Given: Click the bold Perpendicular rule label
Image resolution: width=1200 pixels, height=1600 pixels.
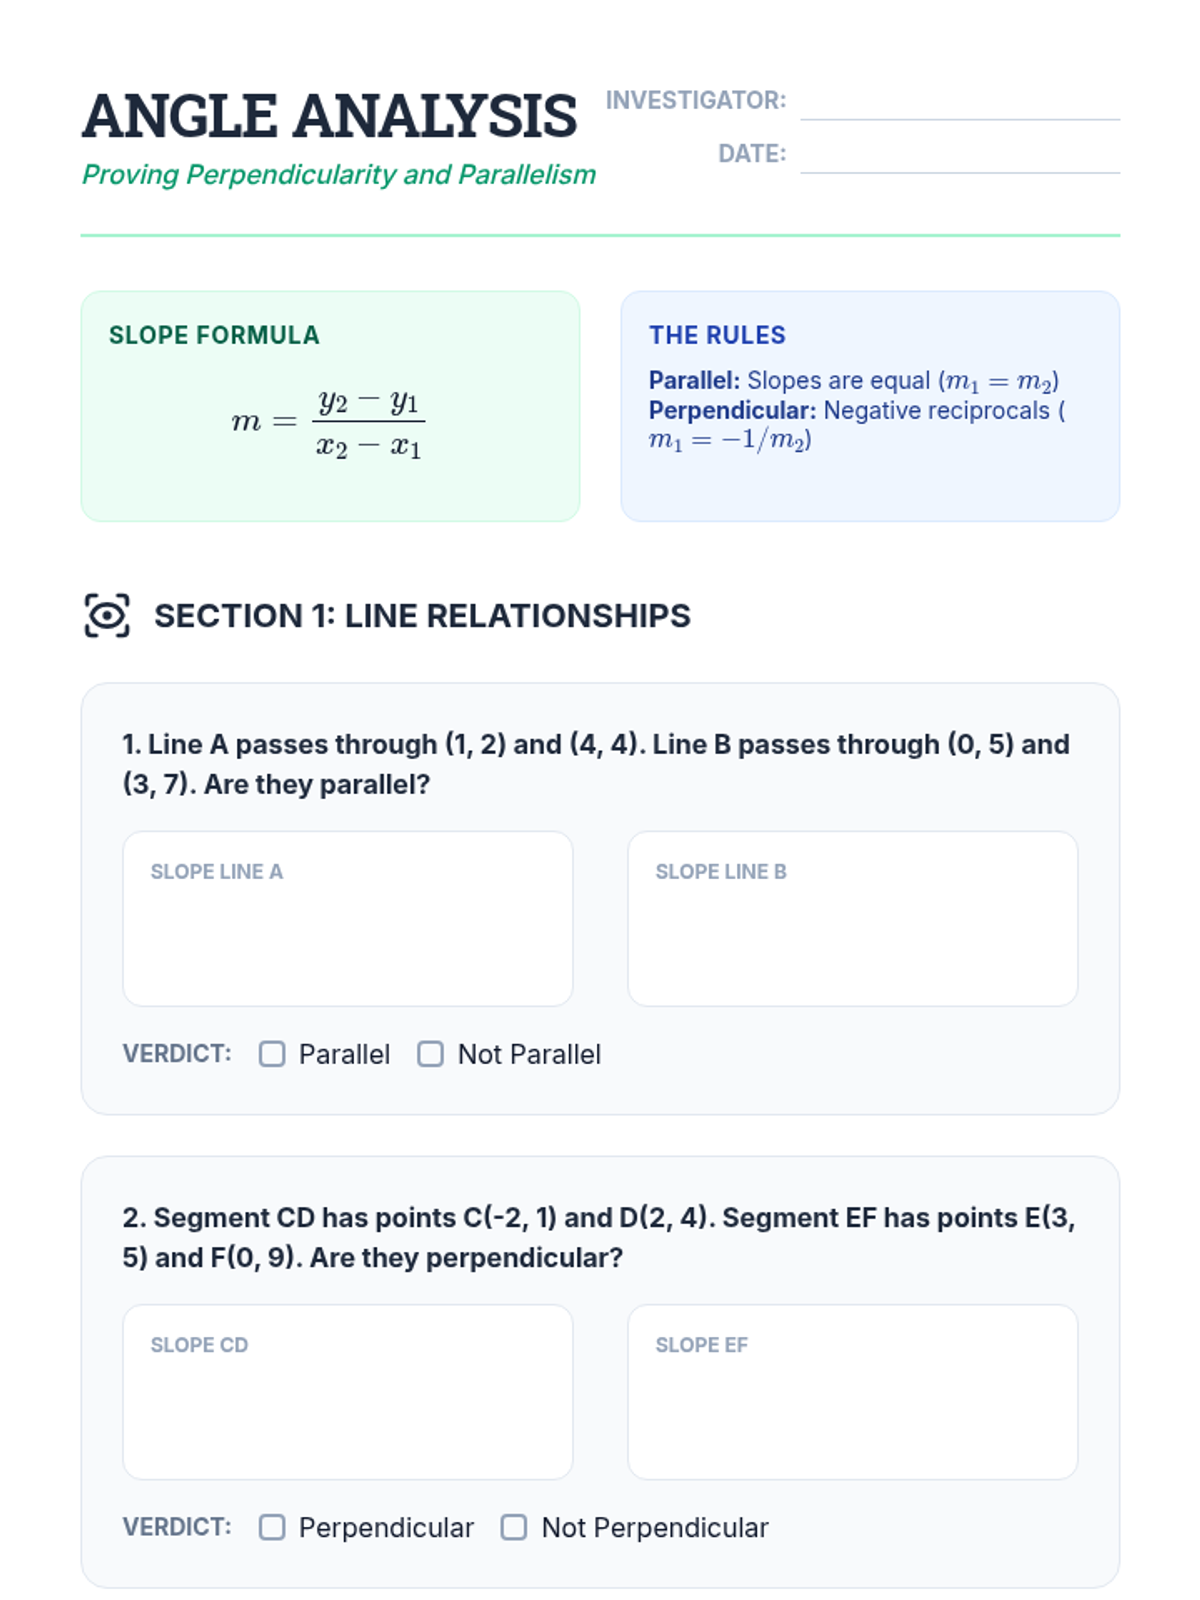Looking at the screenshot, I should (732, 411).
